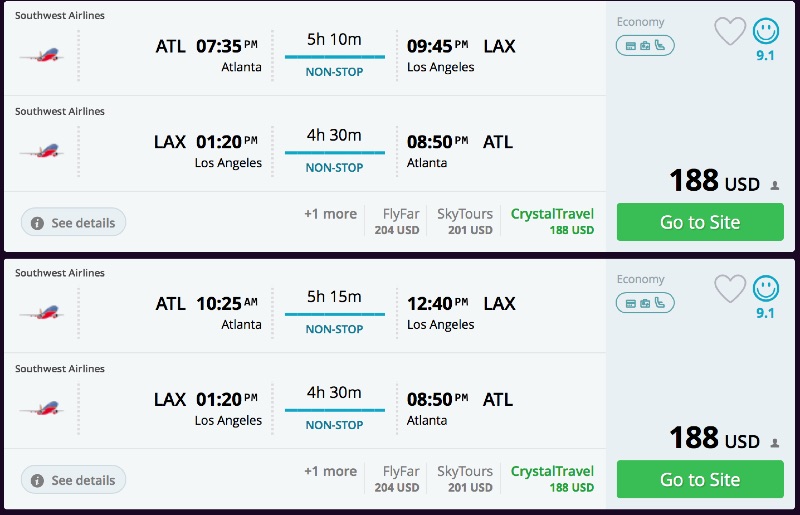Expand See details for the first itinerary

[x=73, y=222]
